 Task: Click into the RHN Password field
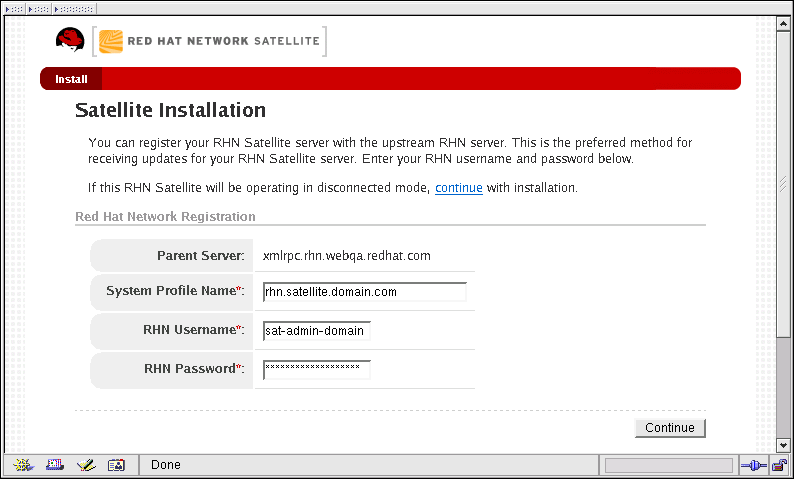click(x=316, y=370)
